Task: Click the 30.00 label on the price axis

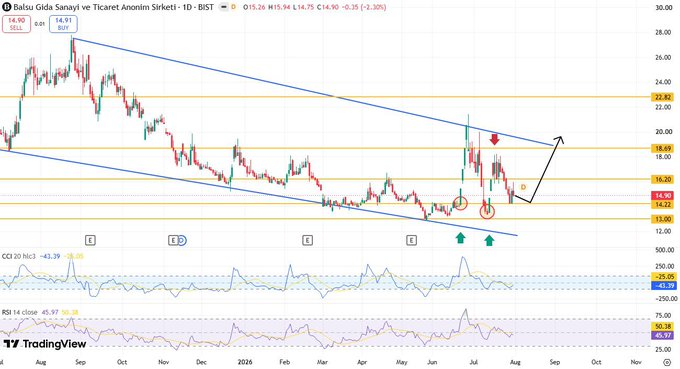Action: (664, 7)
